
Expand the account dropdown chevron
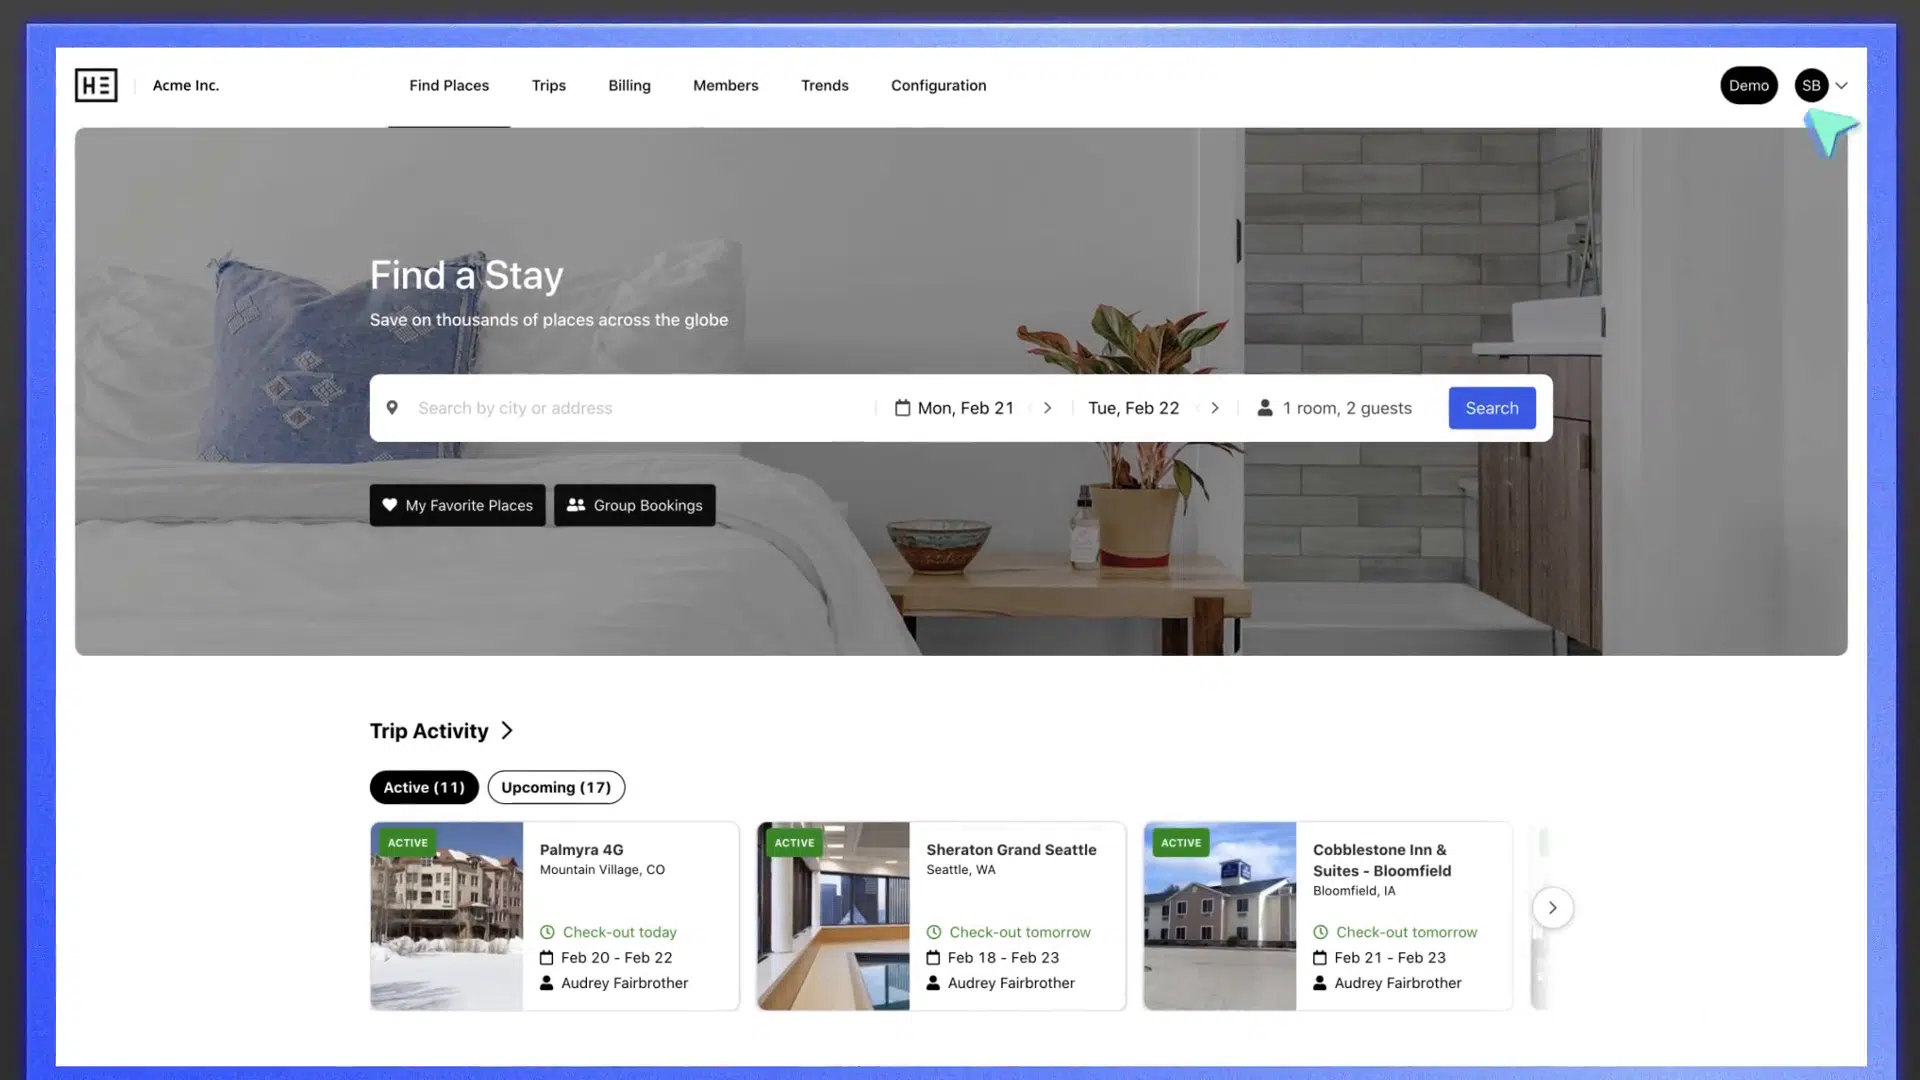pos(1841,85)
